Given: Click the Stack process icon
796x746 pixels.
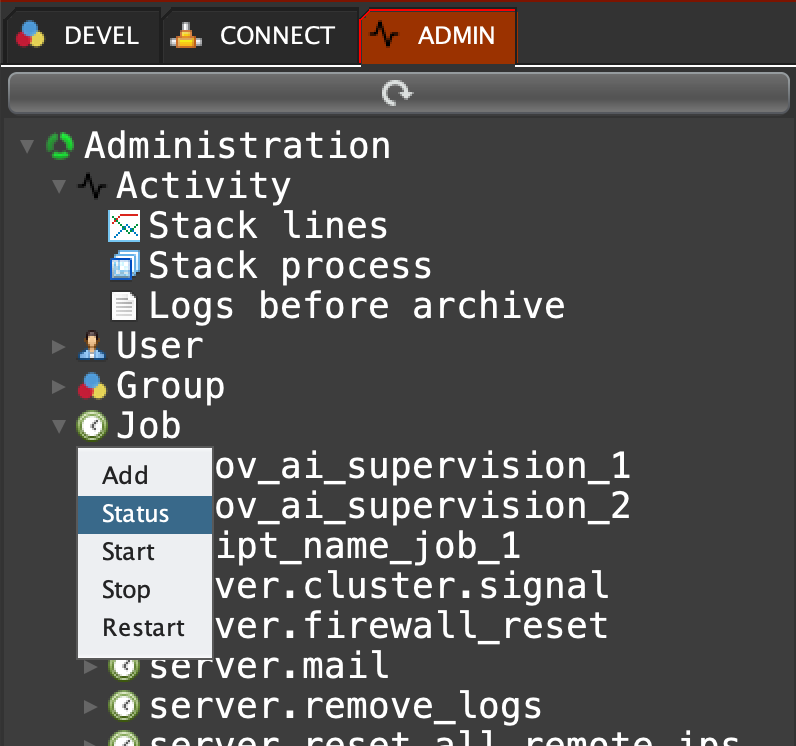Looking at the screenshot, I should click(124, 266).
